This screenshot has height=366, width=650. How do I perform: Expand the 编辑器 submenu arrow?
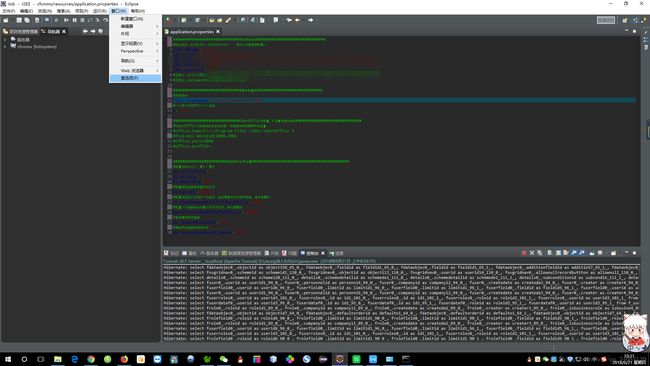[x=157, y=26]
